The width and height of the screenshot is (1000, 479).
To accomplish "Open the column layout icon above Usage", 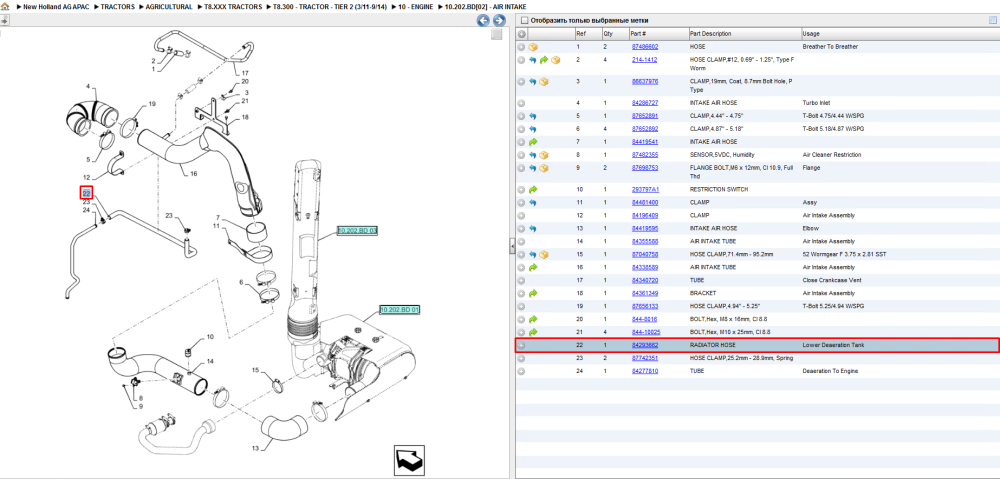I will pyautogui.click(x=992, y=20).
